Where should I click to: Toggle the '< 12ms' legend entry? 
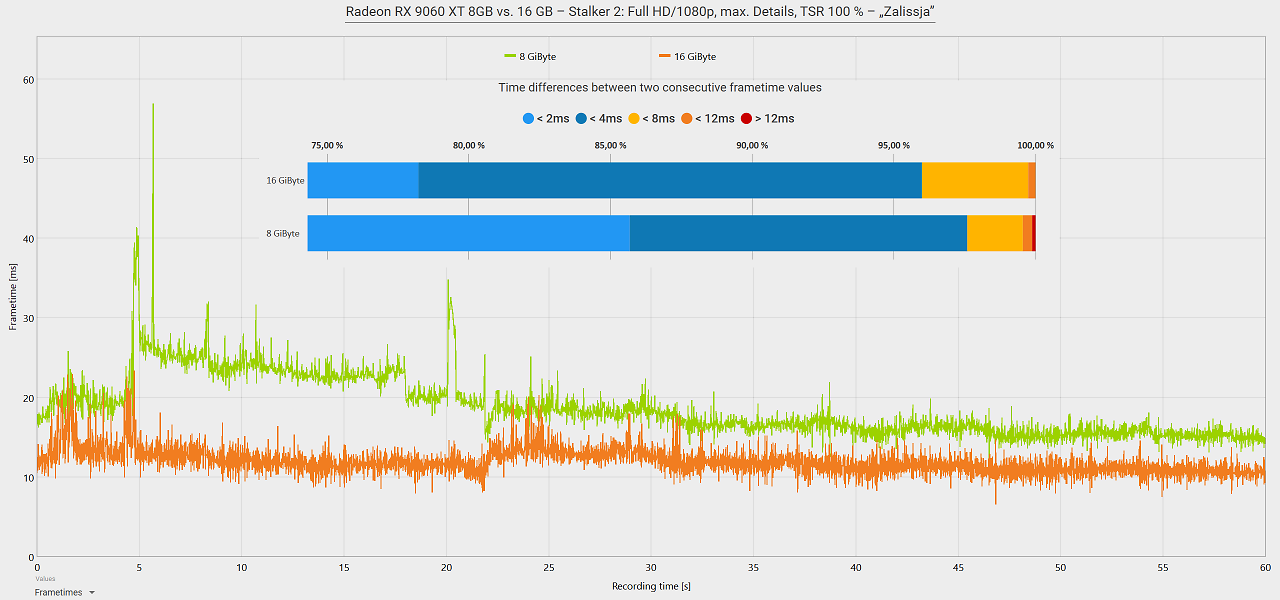coord(708,118)
